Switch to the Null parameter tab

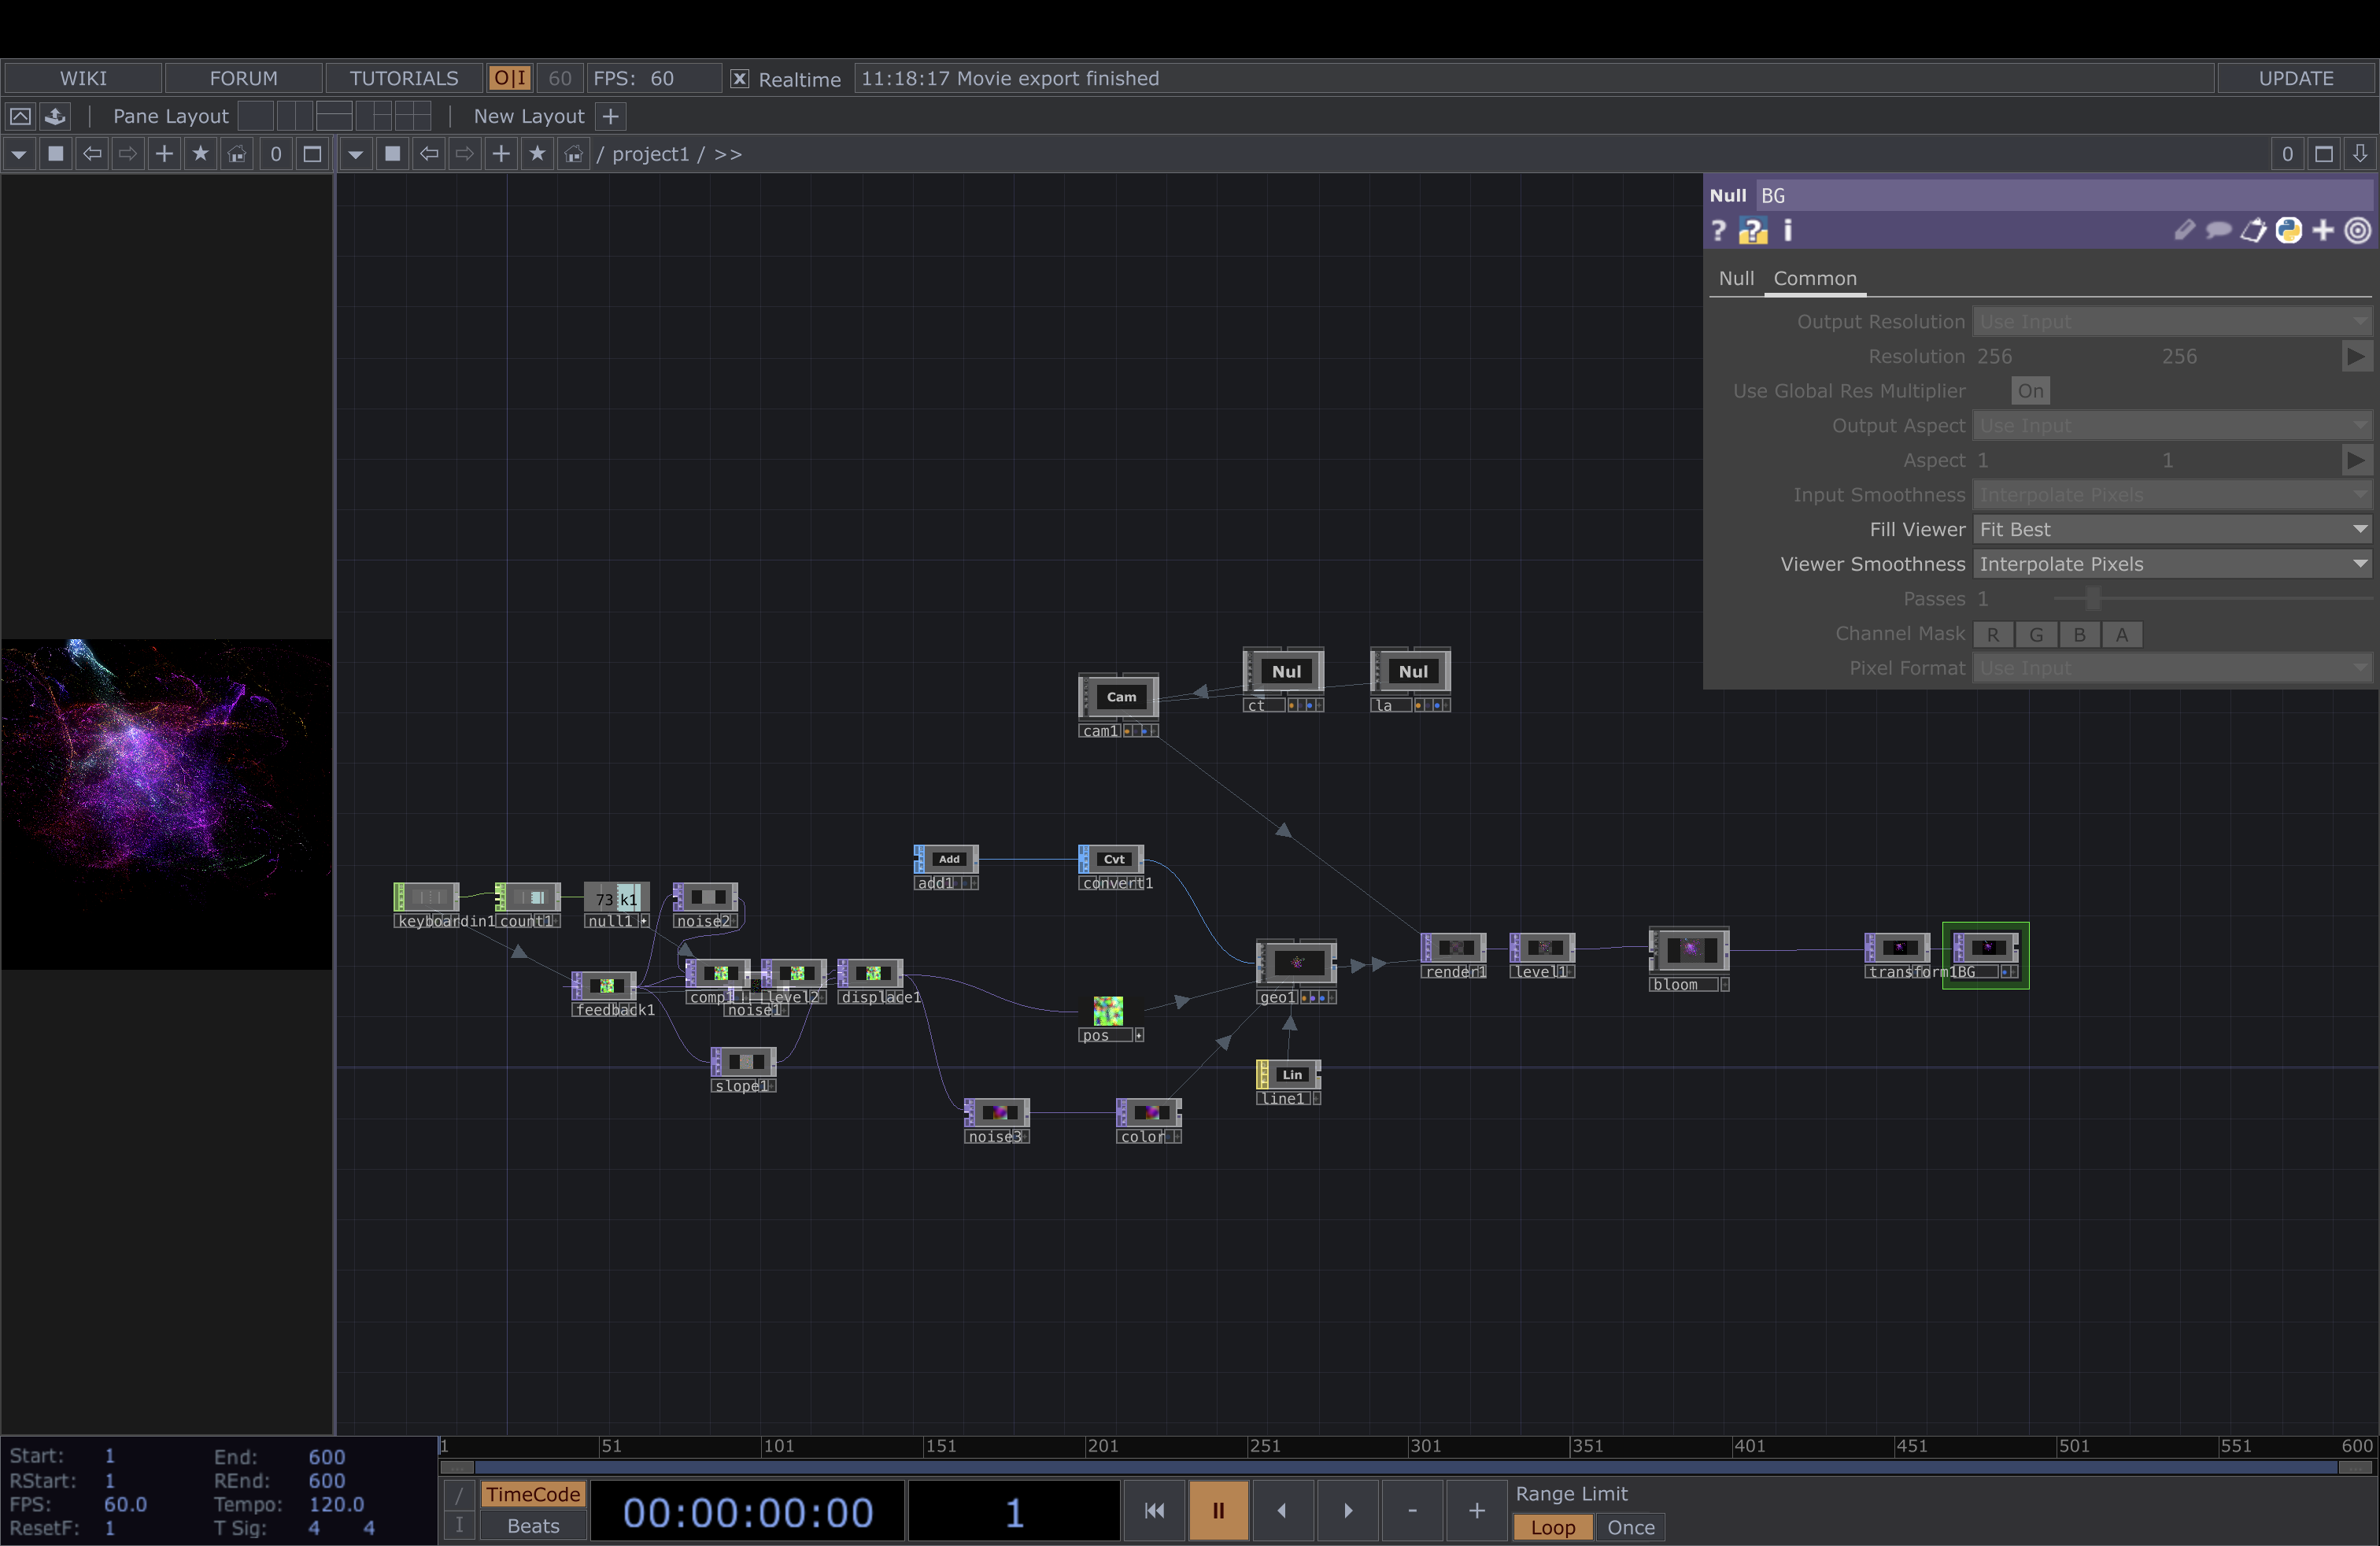coord(1735,279)
